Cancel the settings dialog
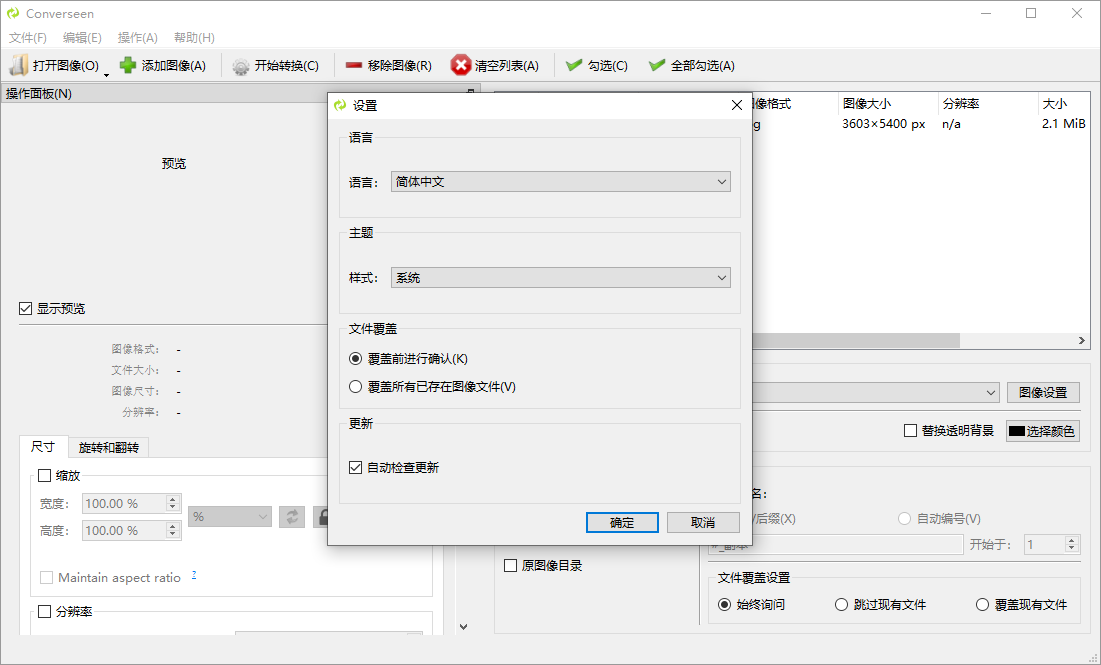 (x=703, y=522)
